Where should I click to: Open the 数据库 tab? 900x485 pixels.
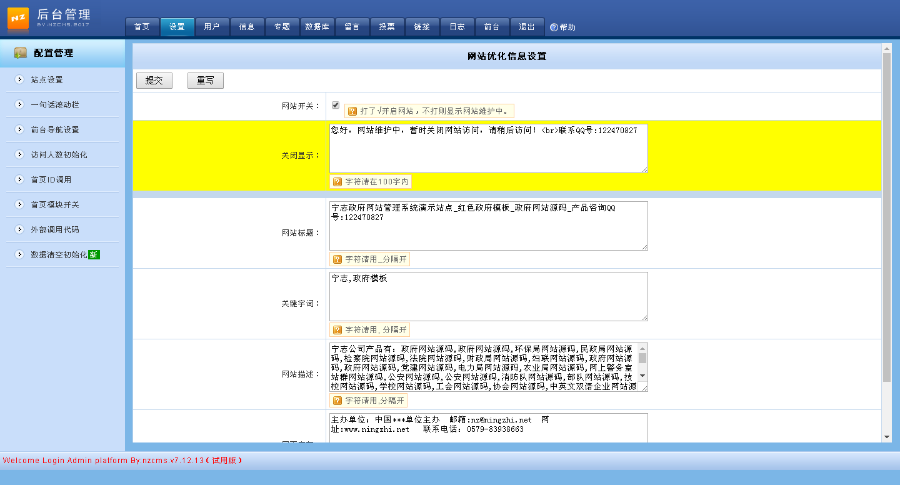(317, 27)
